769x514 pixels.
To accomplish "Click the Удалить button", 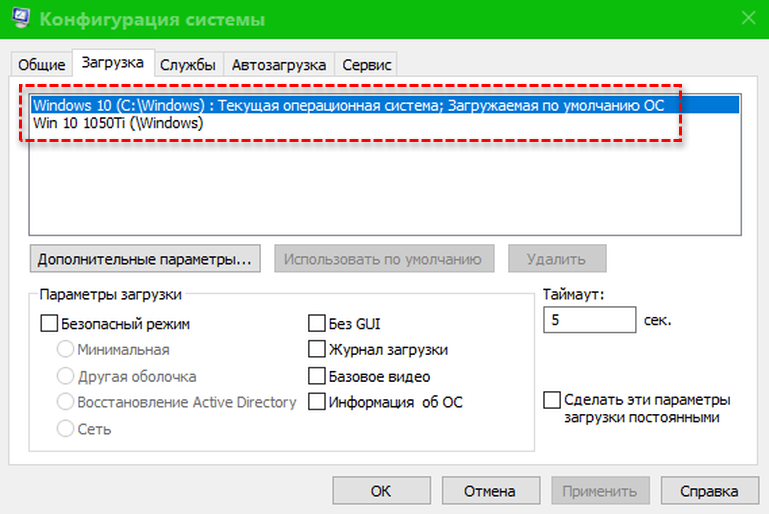I will pos(557,259).
